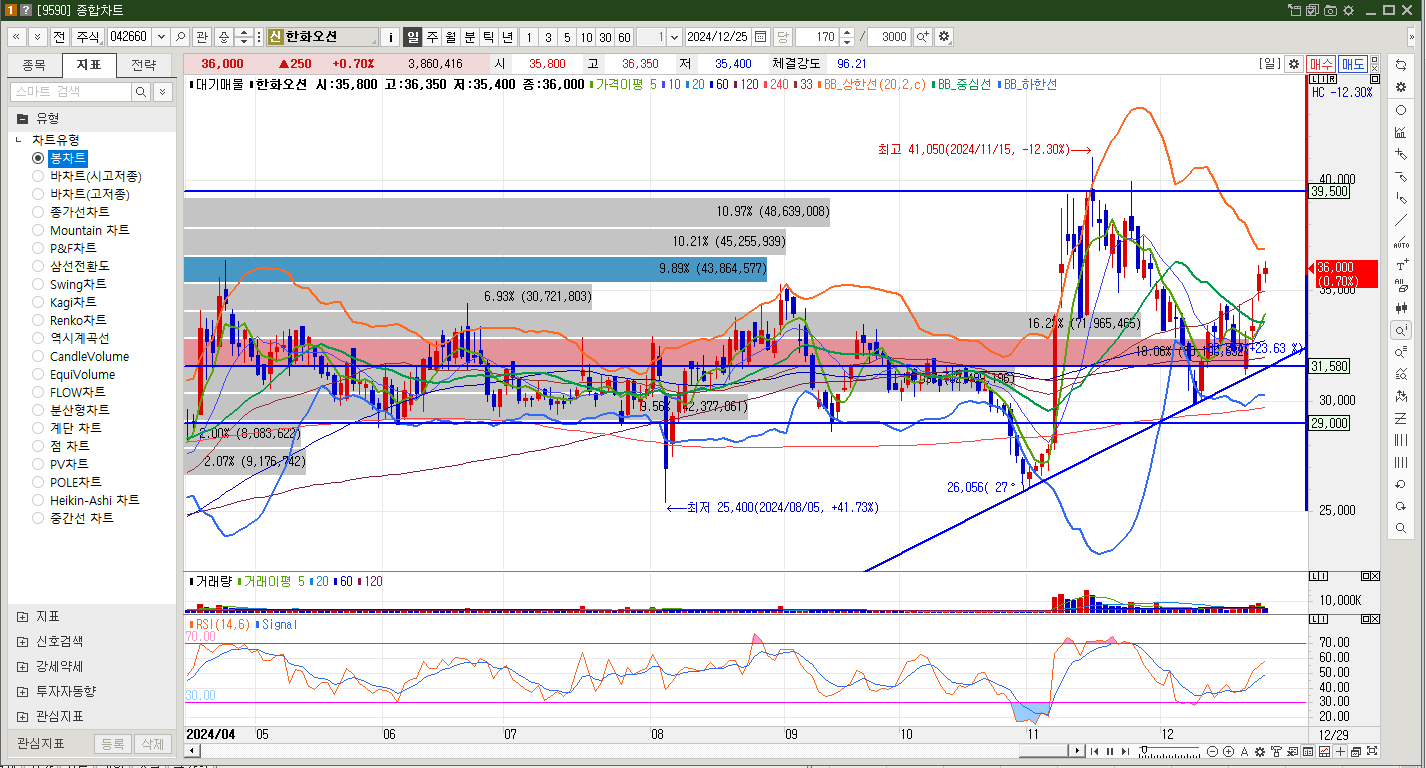
Task: Open the dropdown next to the interval value 1
Action: click(674, 36)
